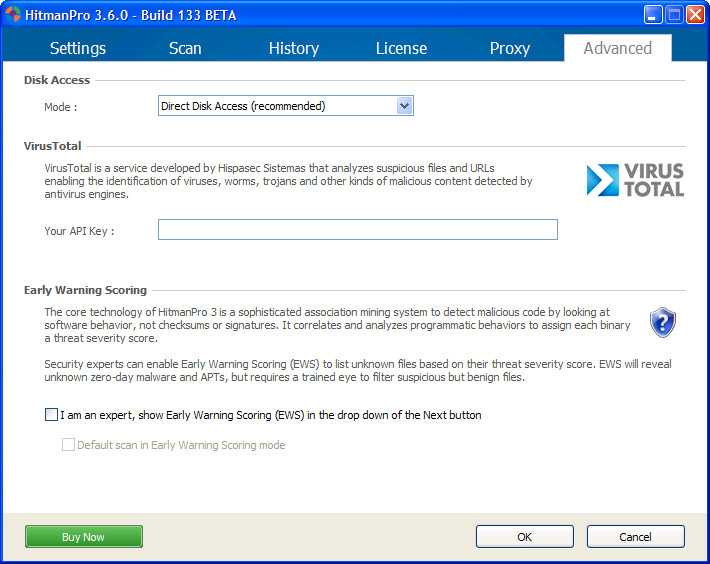The height and width of the screenshot is (564, 710).
Task: Close the HitmanPro window
Action: point(695,15)
